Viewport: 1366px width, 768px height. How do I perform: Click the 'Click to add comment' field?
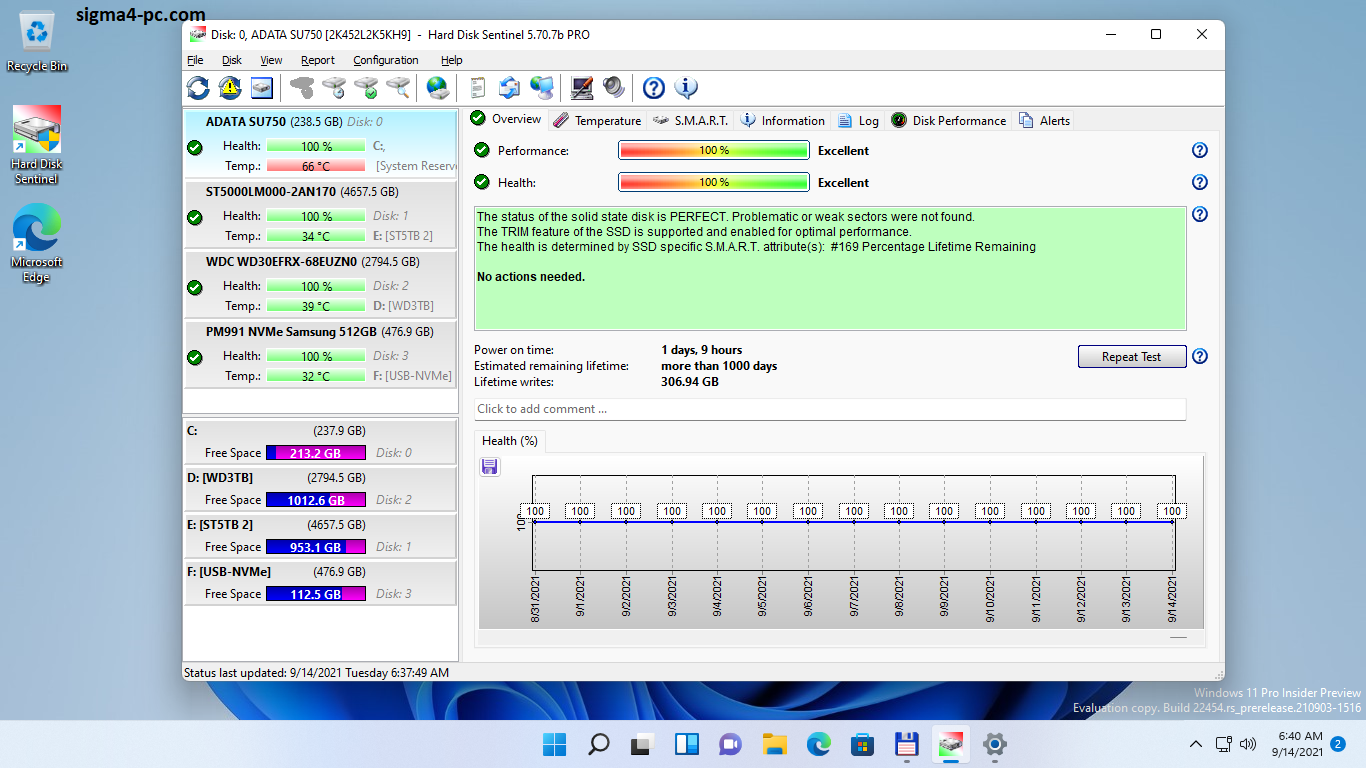(830, 409)
